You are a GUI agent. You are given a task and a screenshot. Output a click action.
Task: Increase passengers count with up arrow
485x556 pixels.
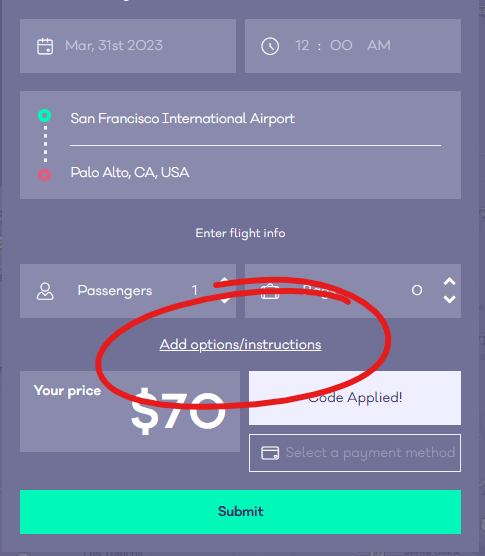[224, 282]
